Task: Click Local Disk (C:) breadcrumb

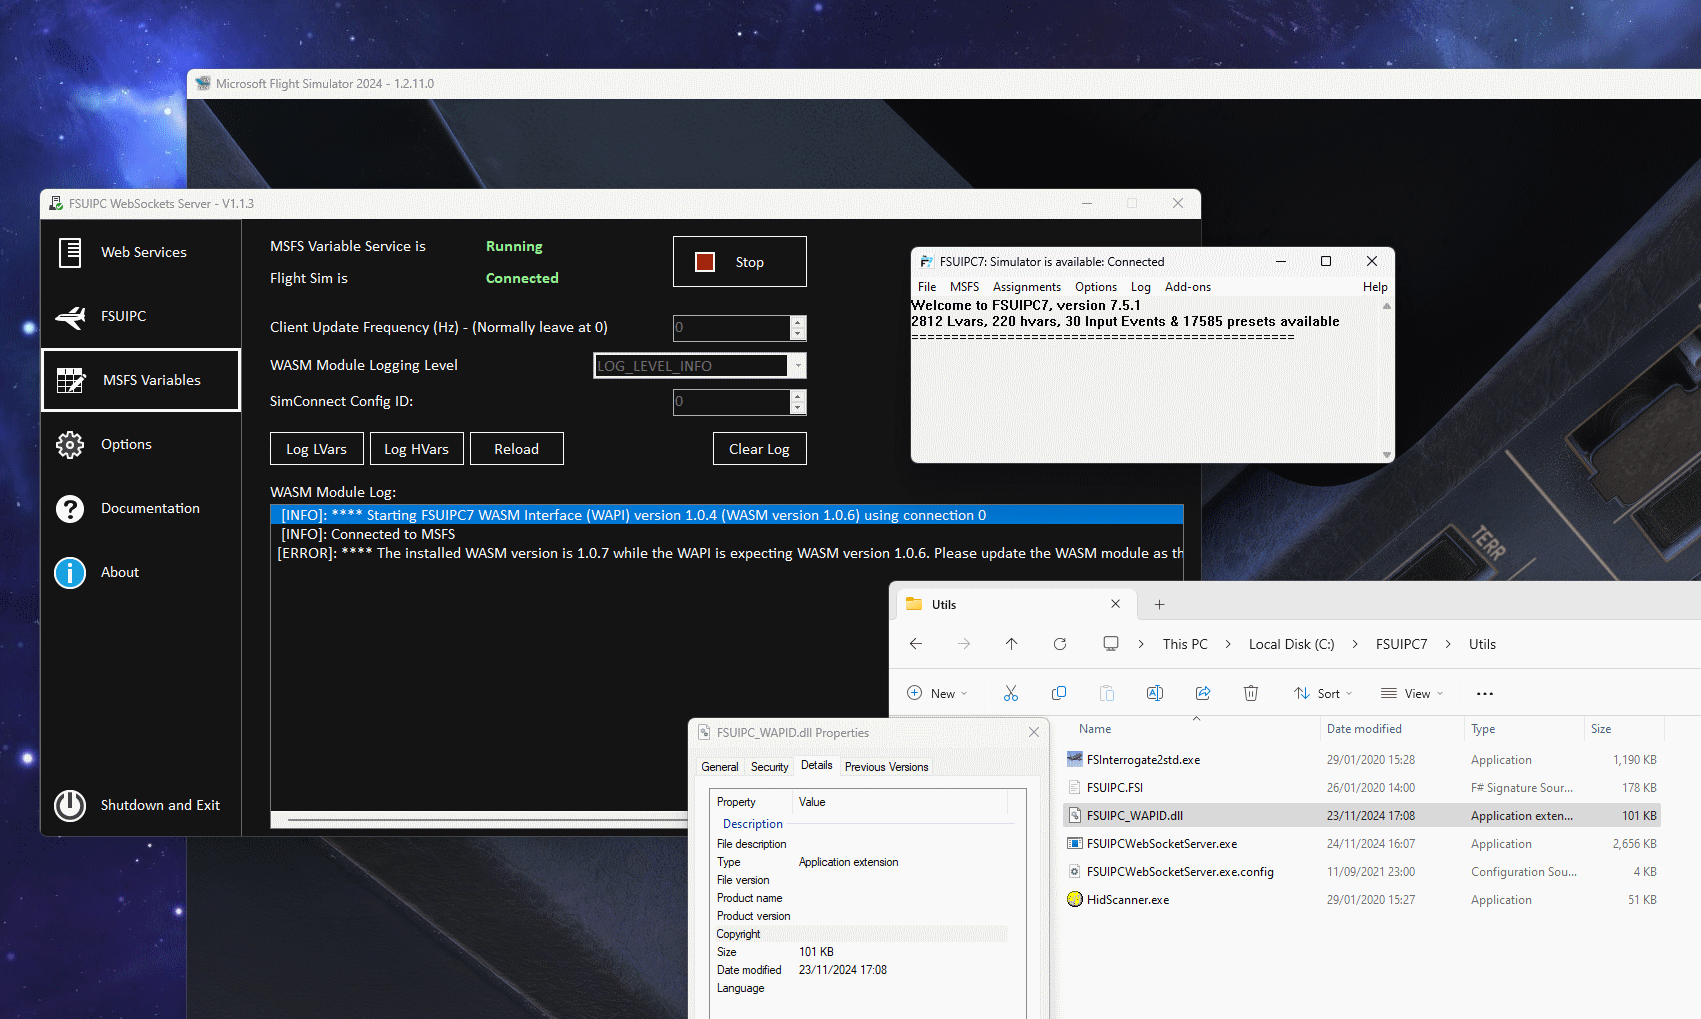Action: click(1291, 644)
